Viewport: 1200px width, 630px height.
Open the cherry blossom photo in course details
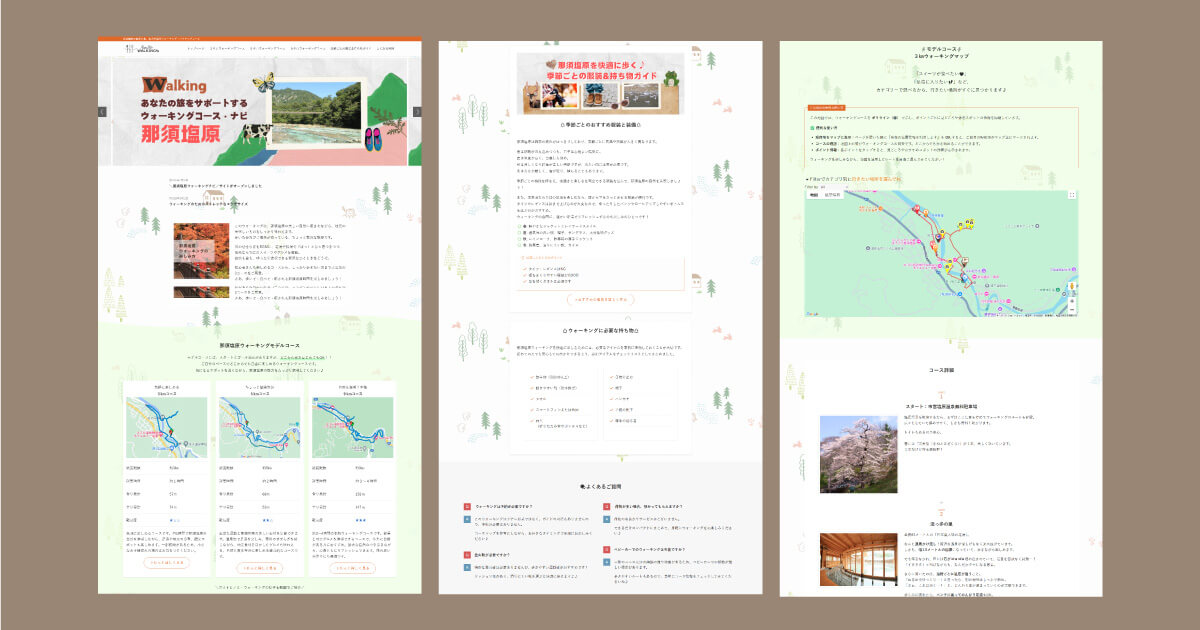coord(845,453)
